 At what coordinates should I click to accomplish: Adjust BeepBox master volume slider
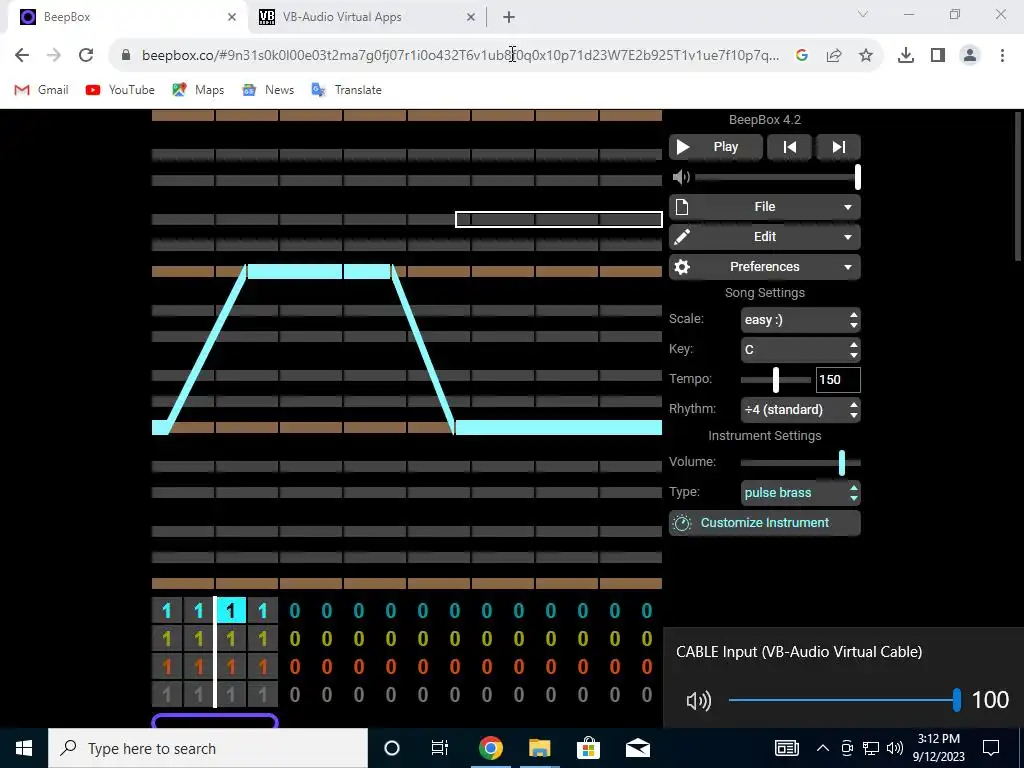[x=777, y=177]
